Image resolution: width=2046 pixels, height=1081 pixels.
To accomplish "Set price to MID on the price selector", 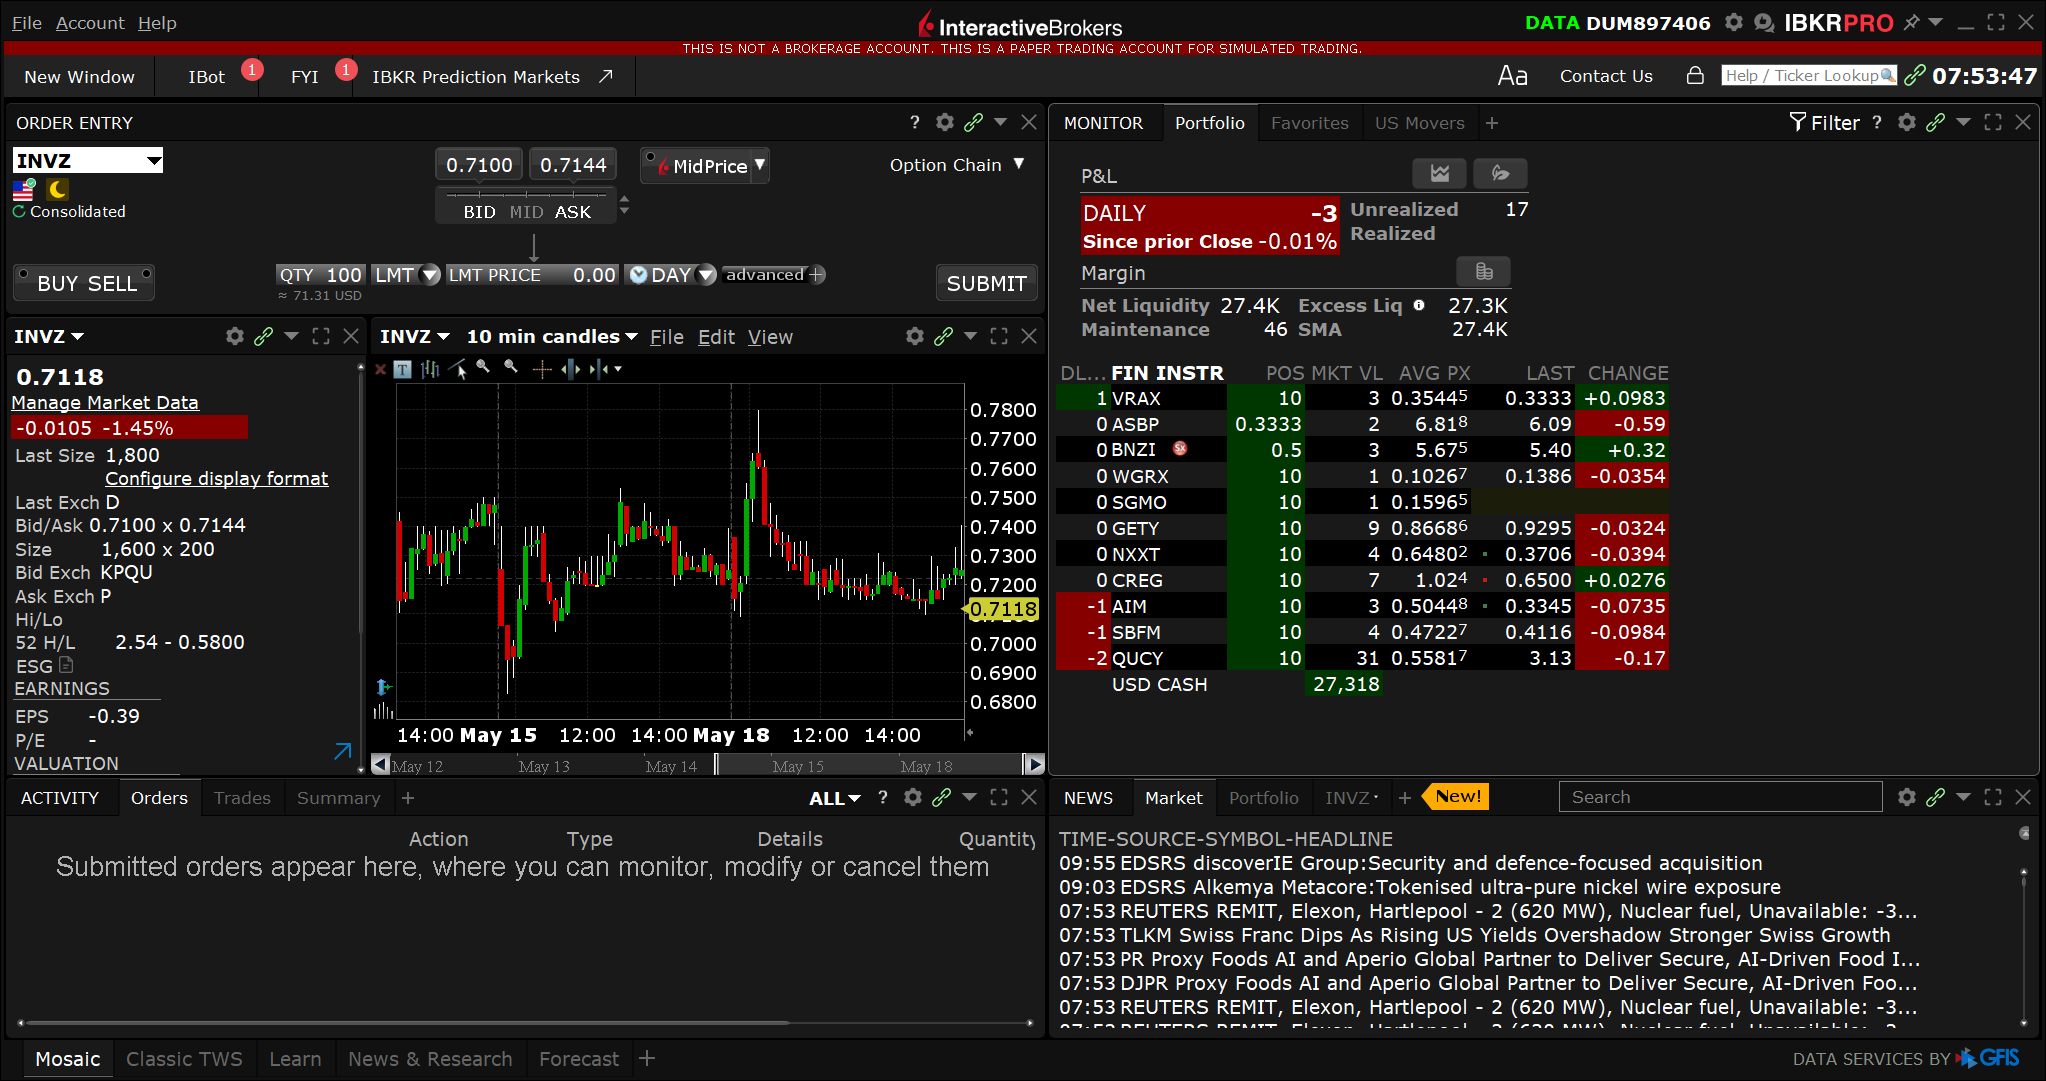I will [526, 211].
